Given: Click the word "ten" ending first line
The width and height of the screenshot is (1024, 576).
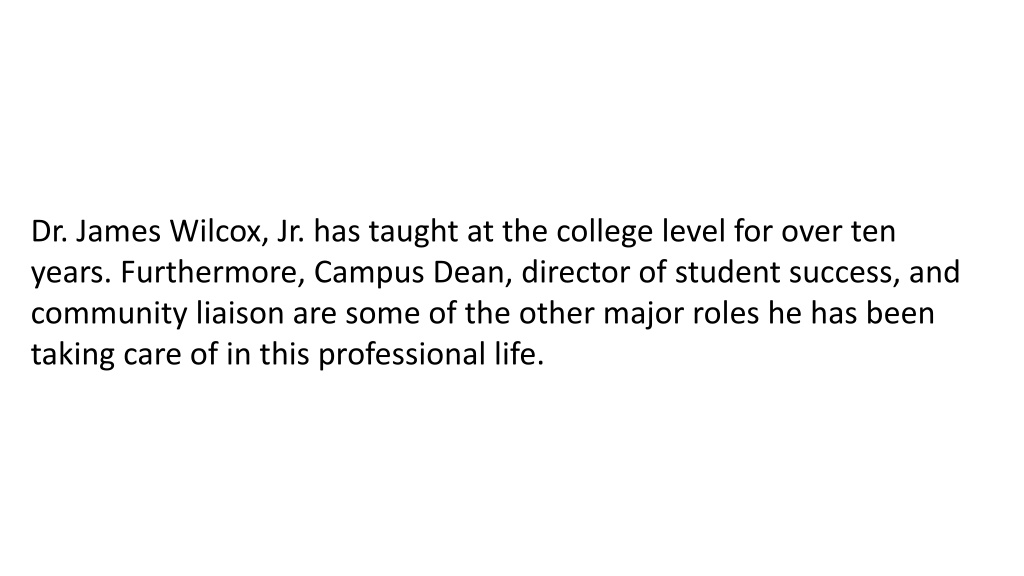Looking at the screenshot, I should [x=872, y=232].
